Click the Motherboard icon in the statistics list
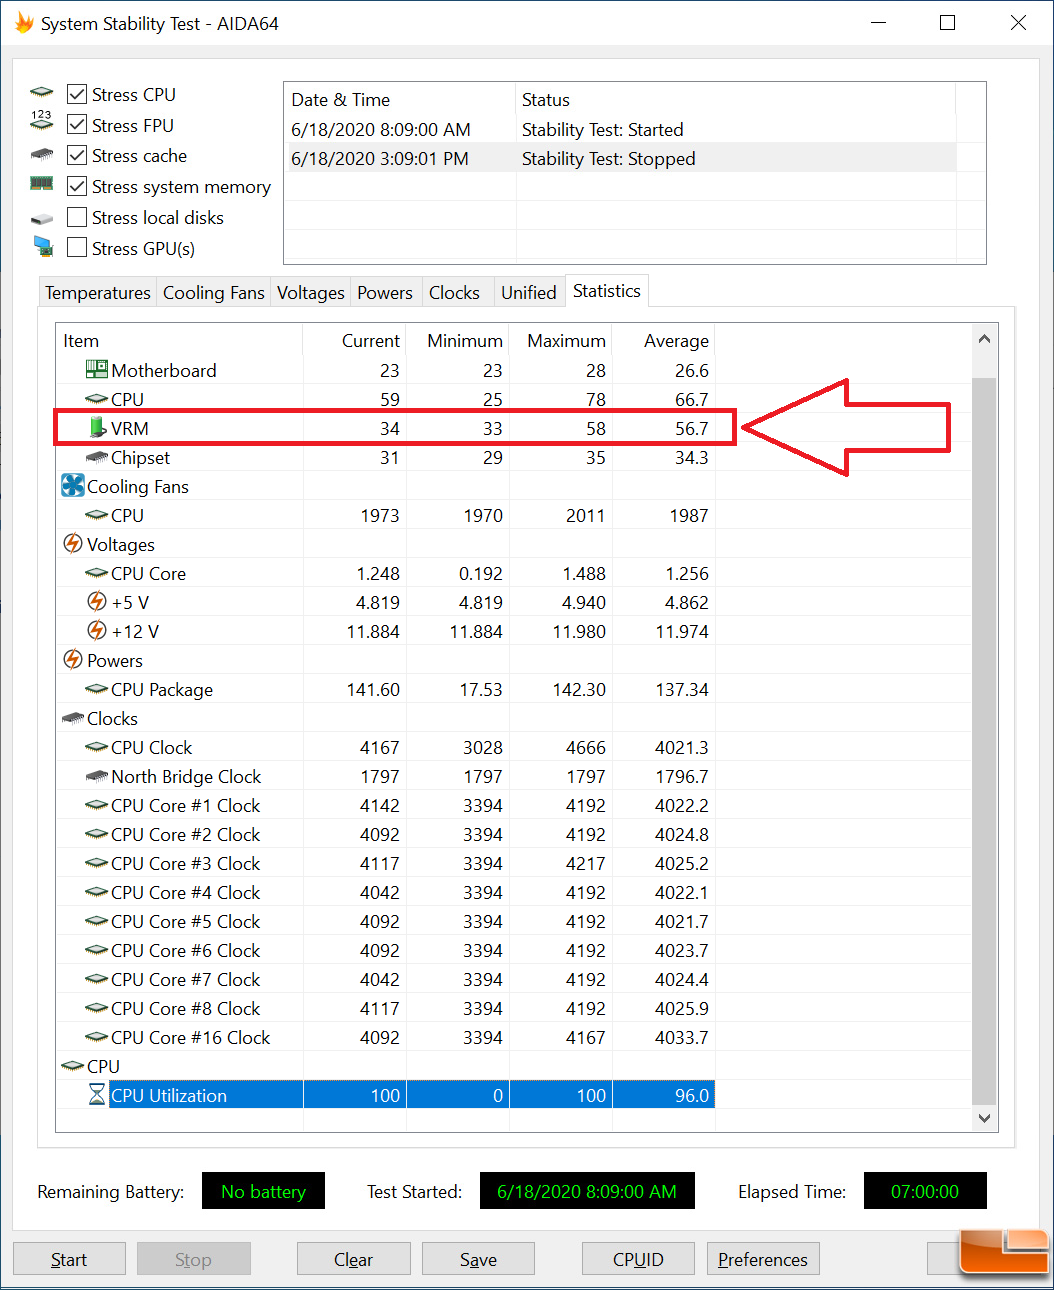 (x=97, y=370)
